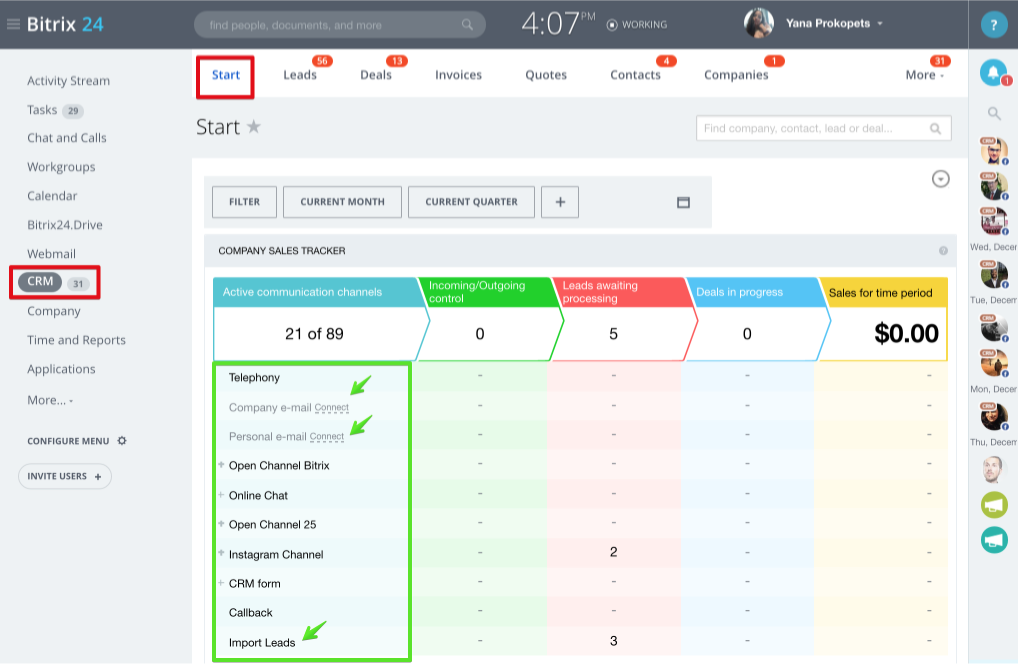The width and height of the screenshot is (1018, 664).
Task: Click the Invite Users button
Action: point(65,476)
